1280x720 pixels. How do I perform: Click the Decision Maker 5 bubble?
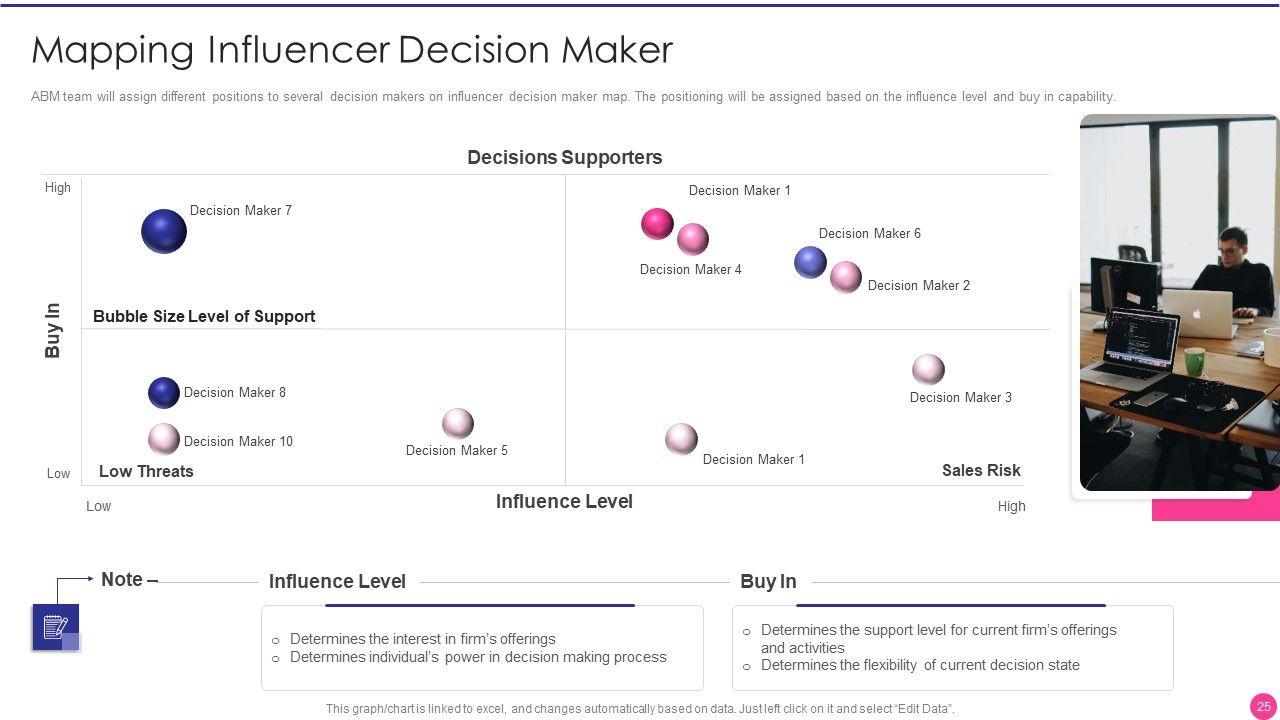[458, 423]
